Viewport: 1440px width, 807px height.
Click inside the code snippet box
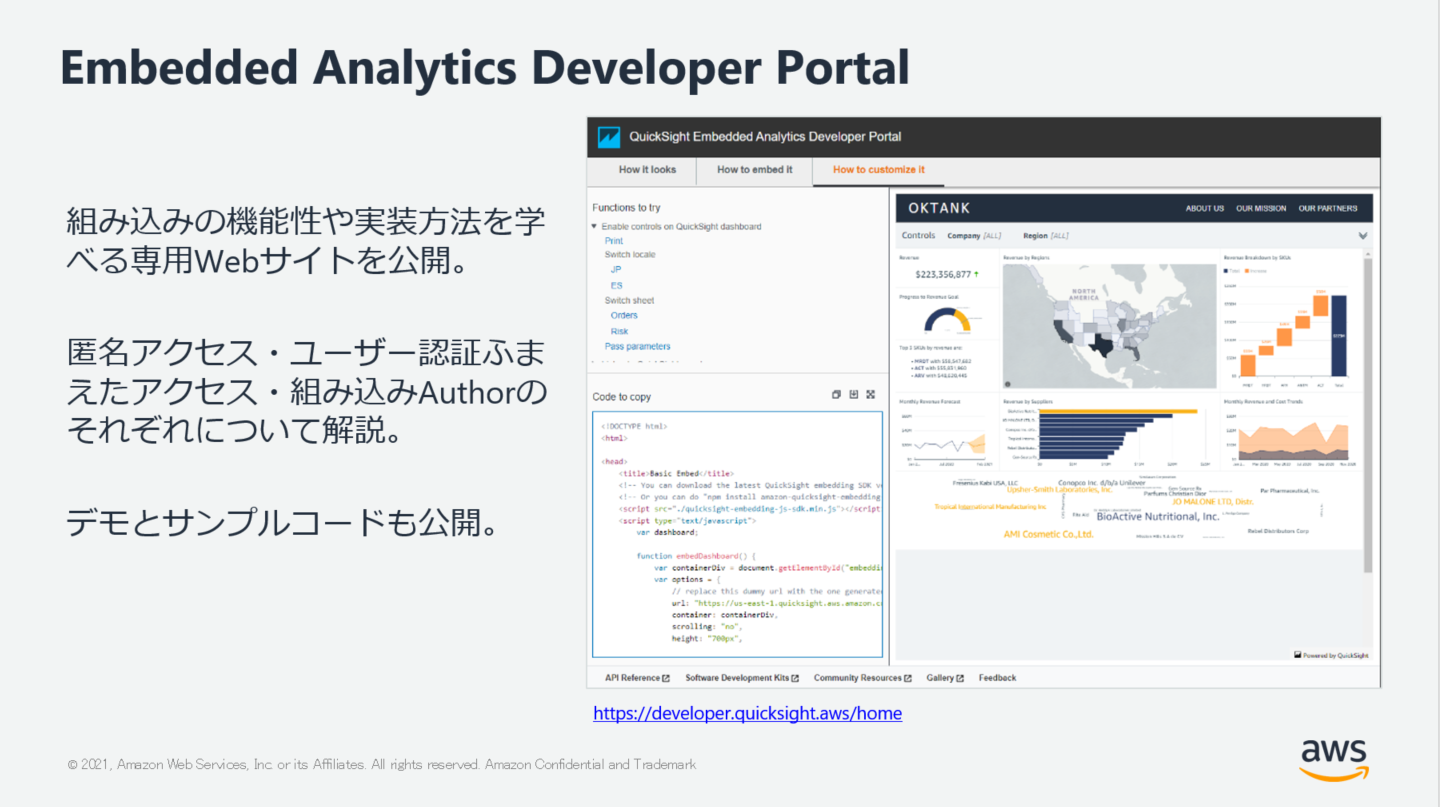(737, 534)
